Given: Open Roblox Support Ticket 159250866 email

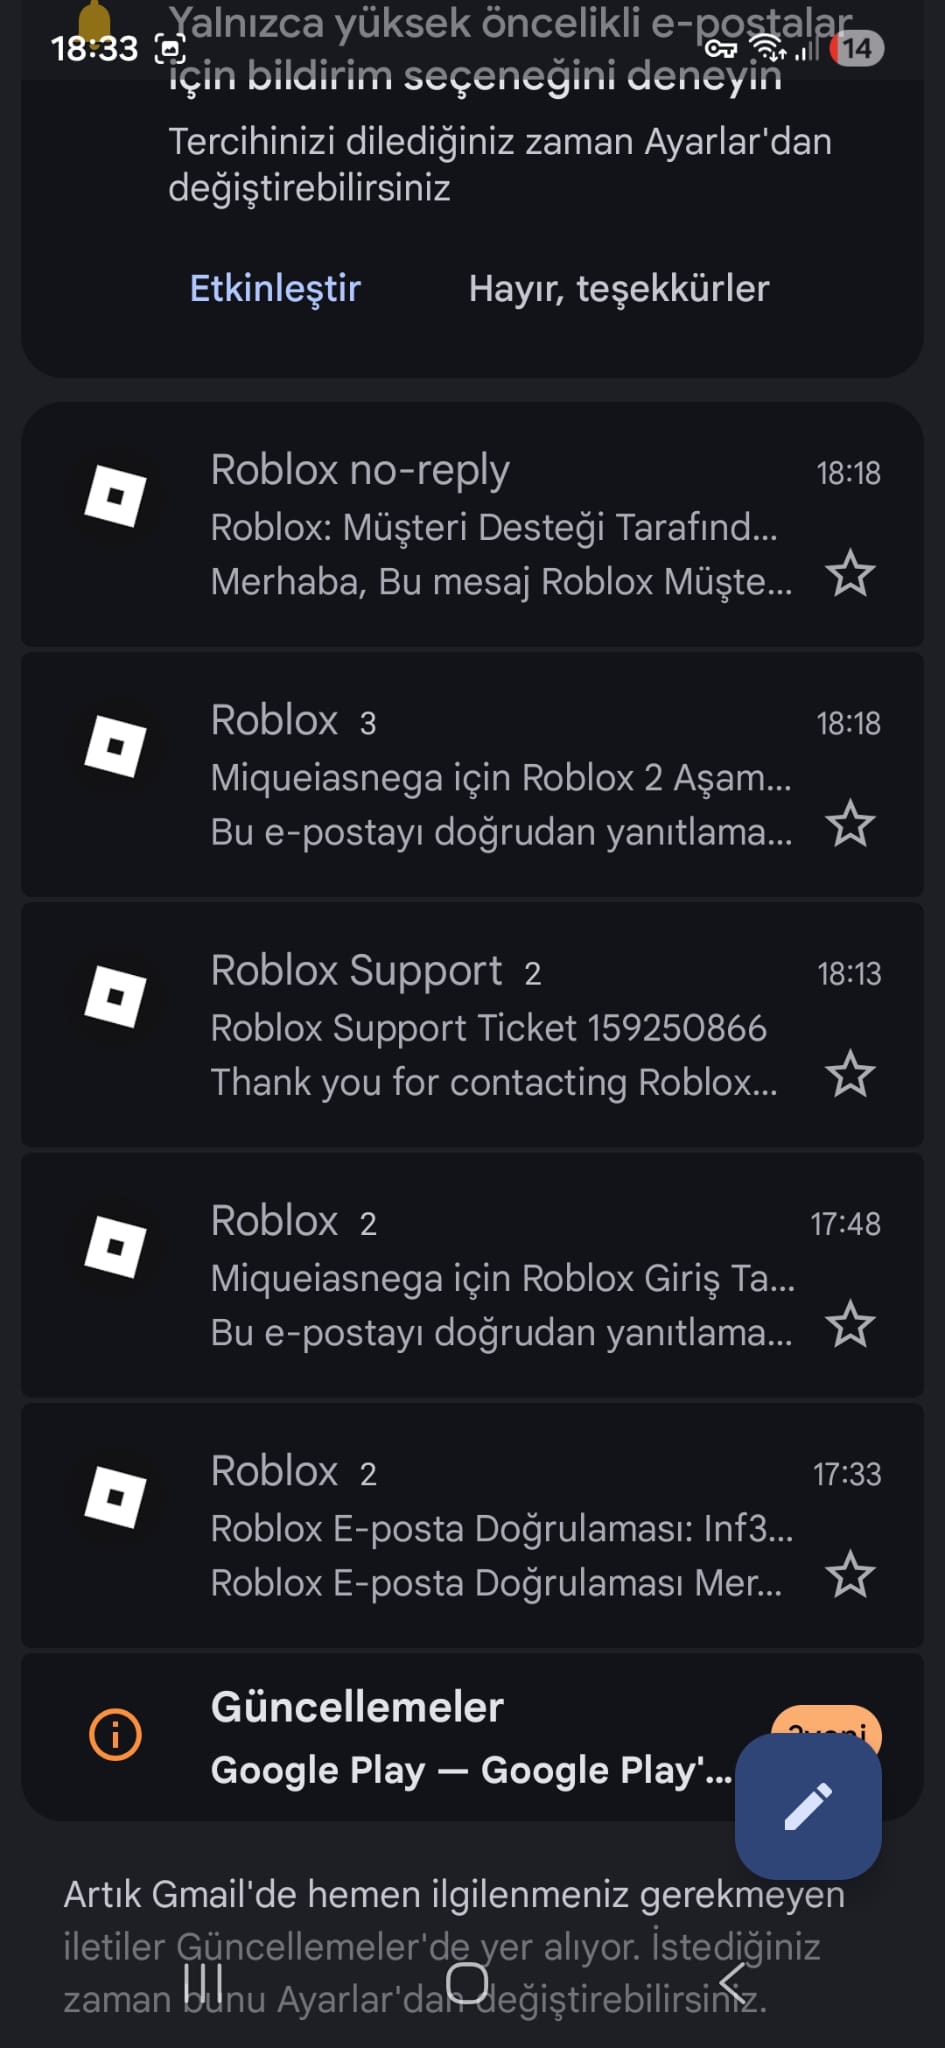Looking at the screenshot, I should click(472, 1024).
